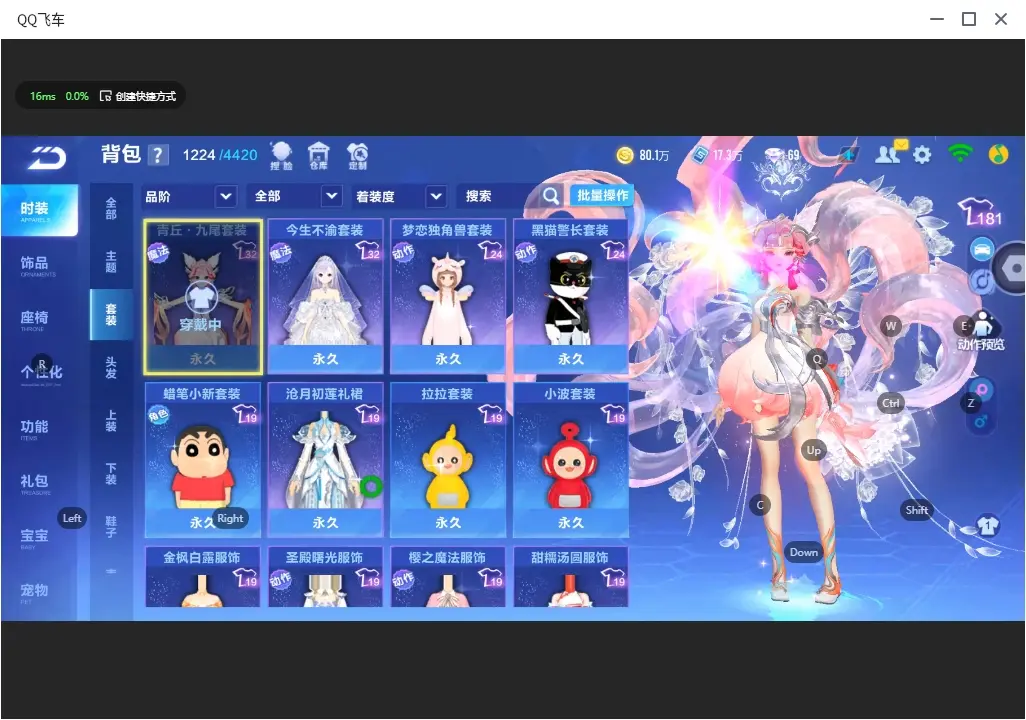1026x720 pixels.
Task: Select the 金枫白露服饰 card
Action: [x=203, y=577]
